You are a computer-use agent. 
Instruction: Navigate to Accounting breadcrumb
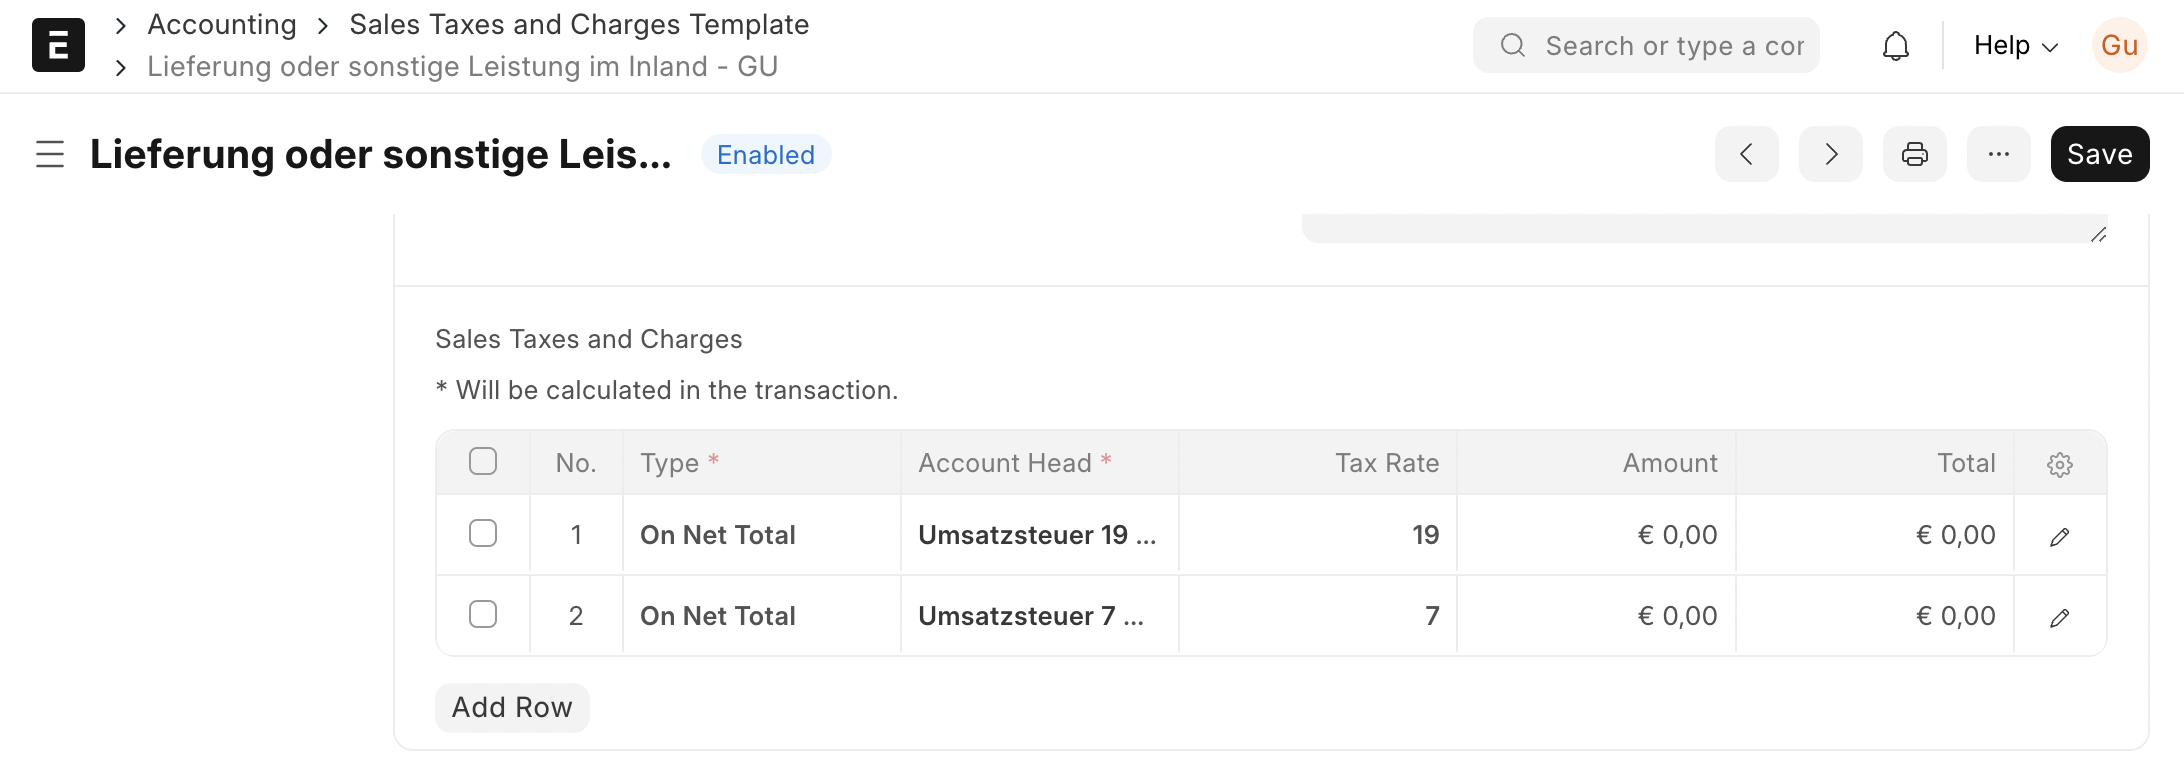point(222,25)
